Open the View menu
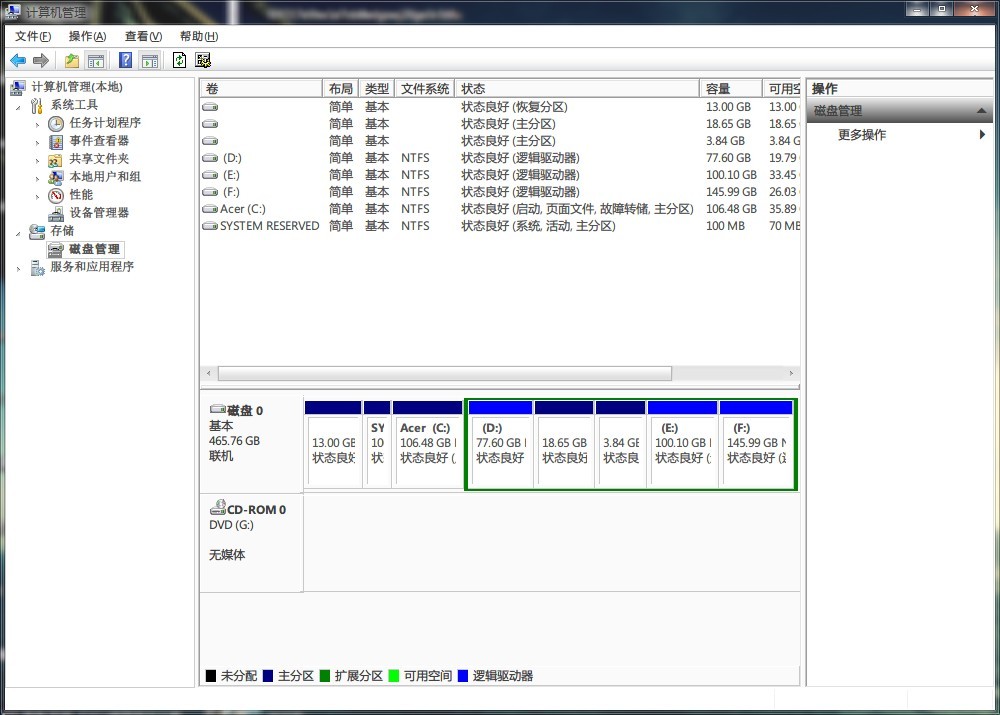Viewport: 1000px width, 715px height. [x=143, y=36]
